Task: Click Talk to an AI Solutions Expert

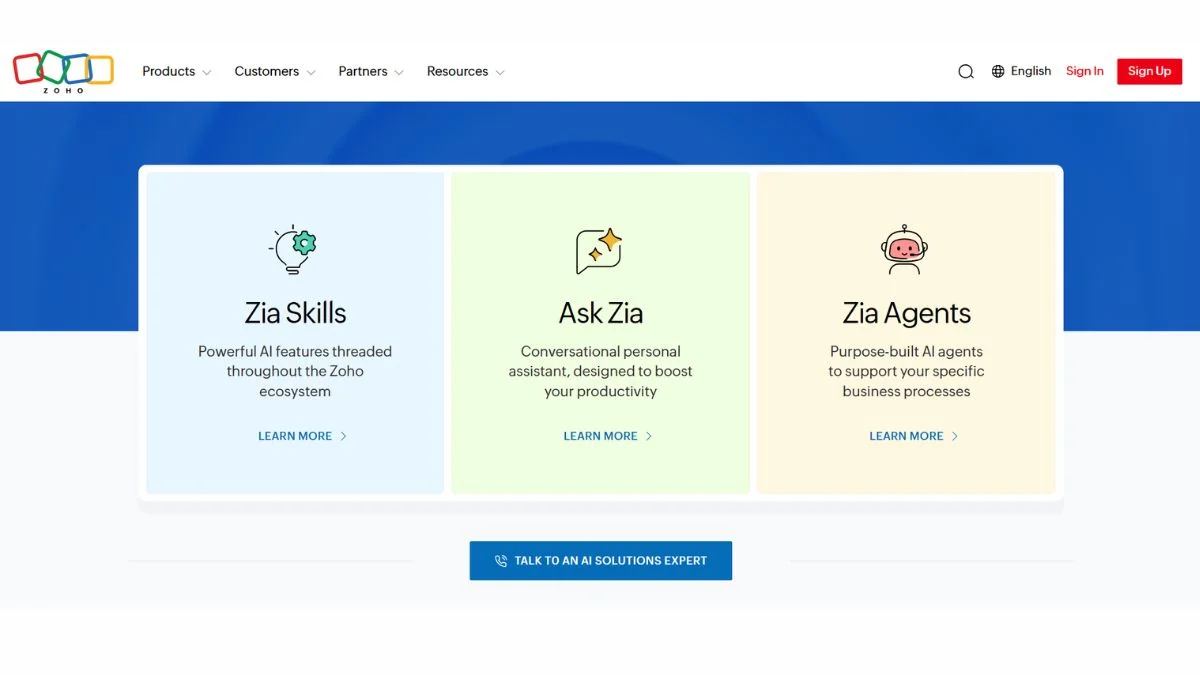Action: (601, 561)
